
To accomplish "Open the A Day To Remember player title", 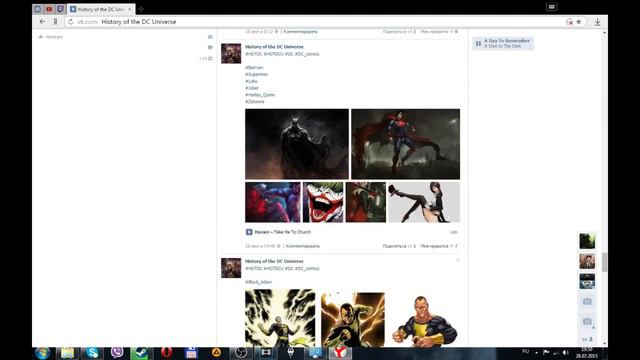I will 507,41.
